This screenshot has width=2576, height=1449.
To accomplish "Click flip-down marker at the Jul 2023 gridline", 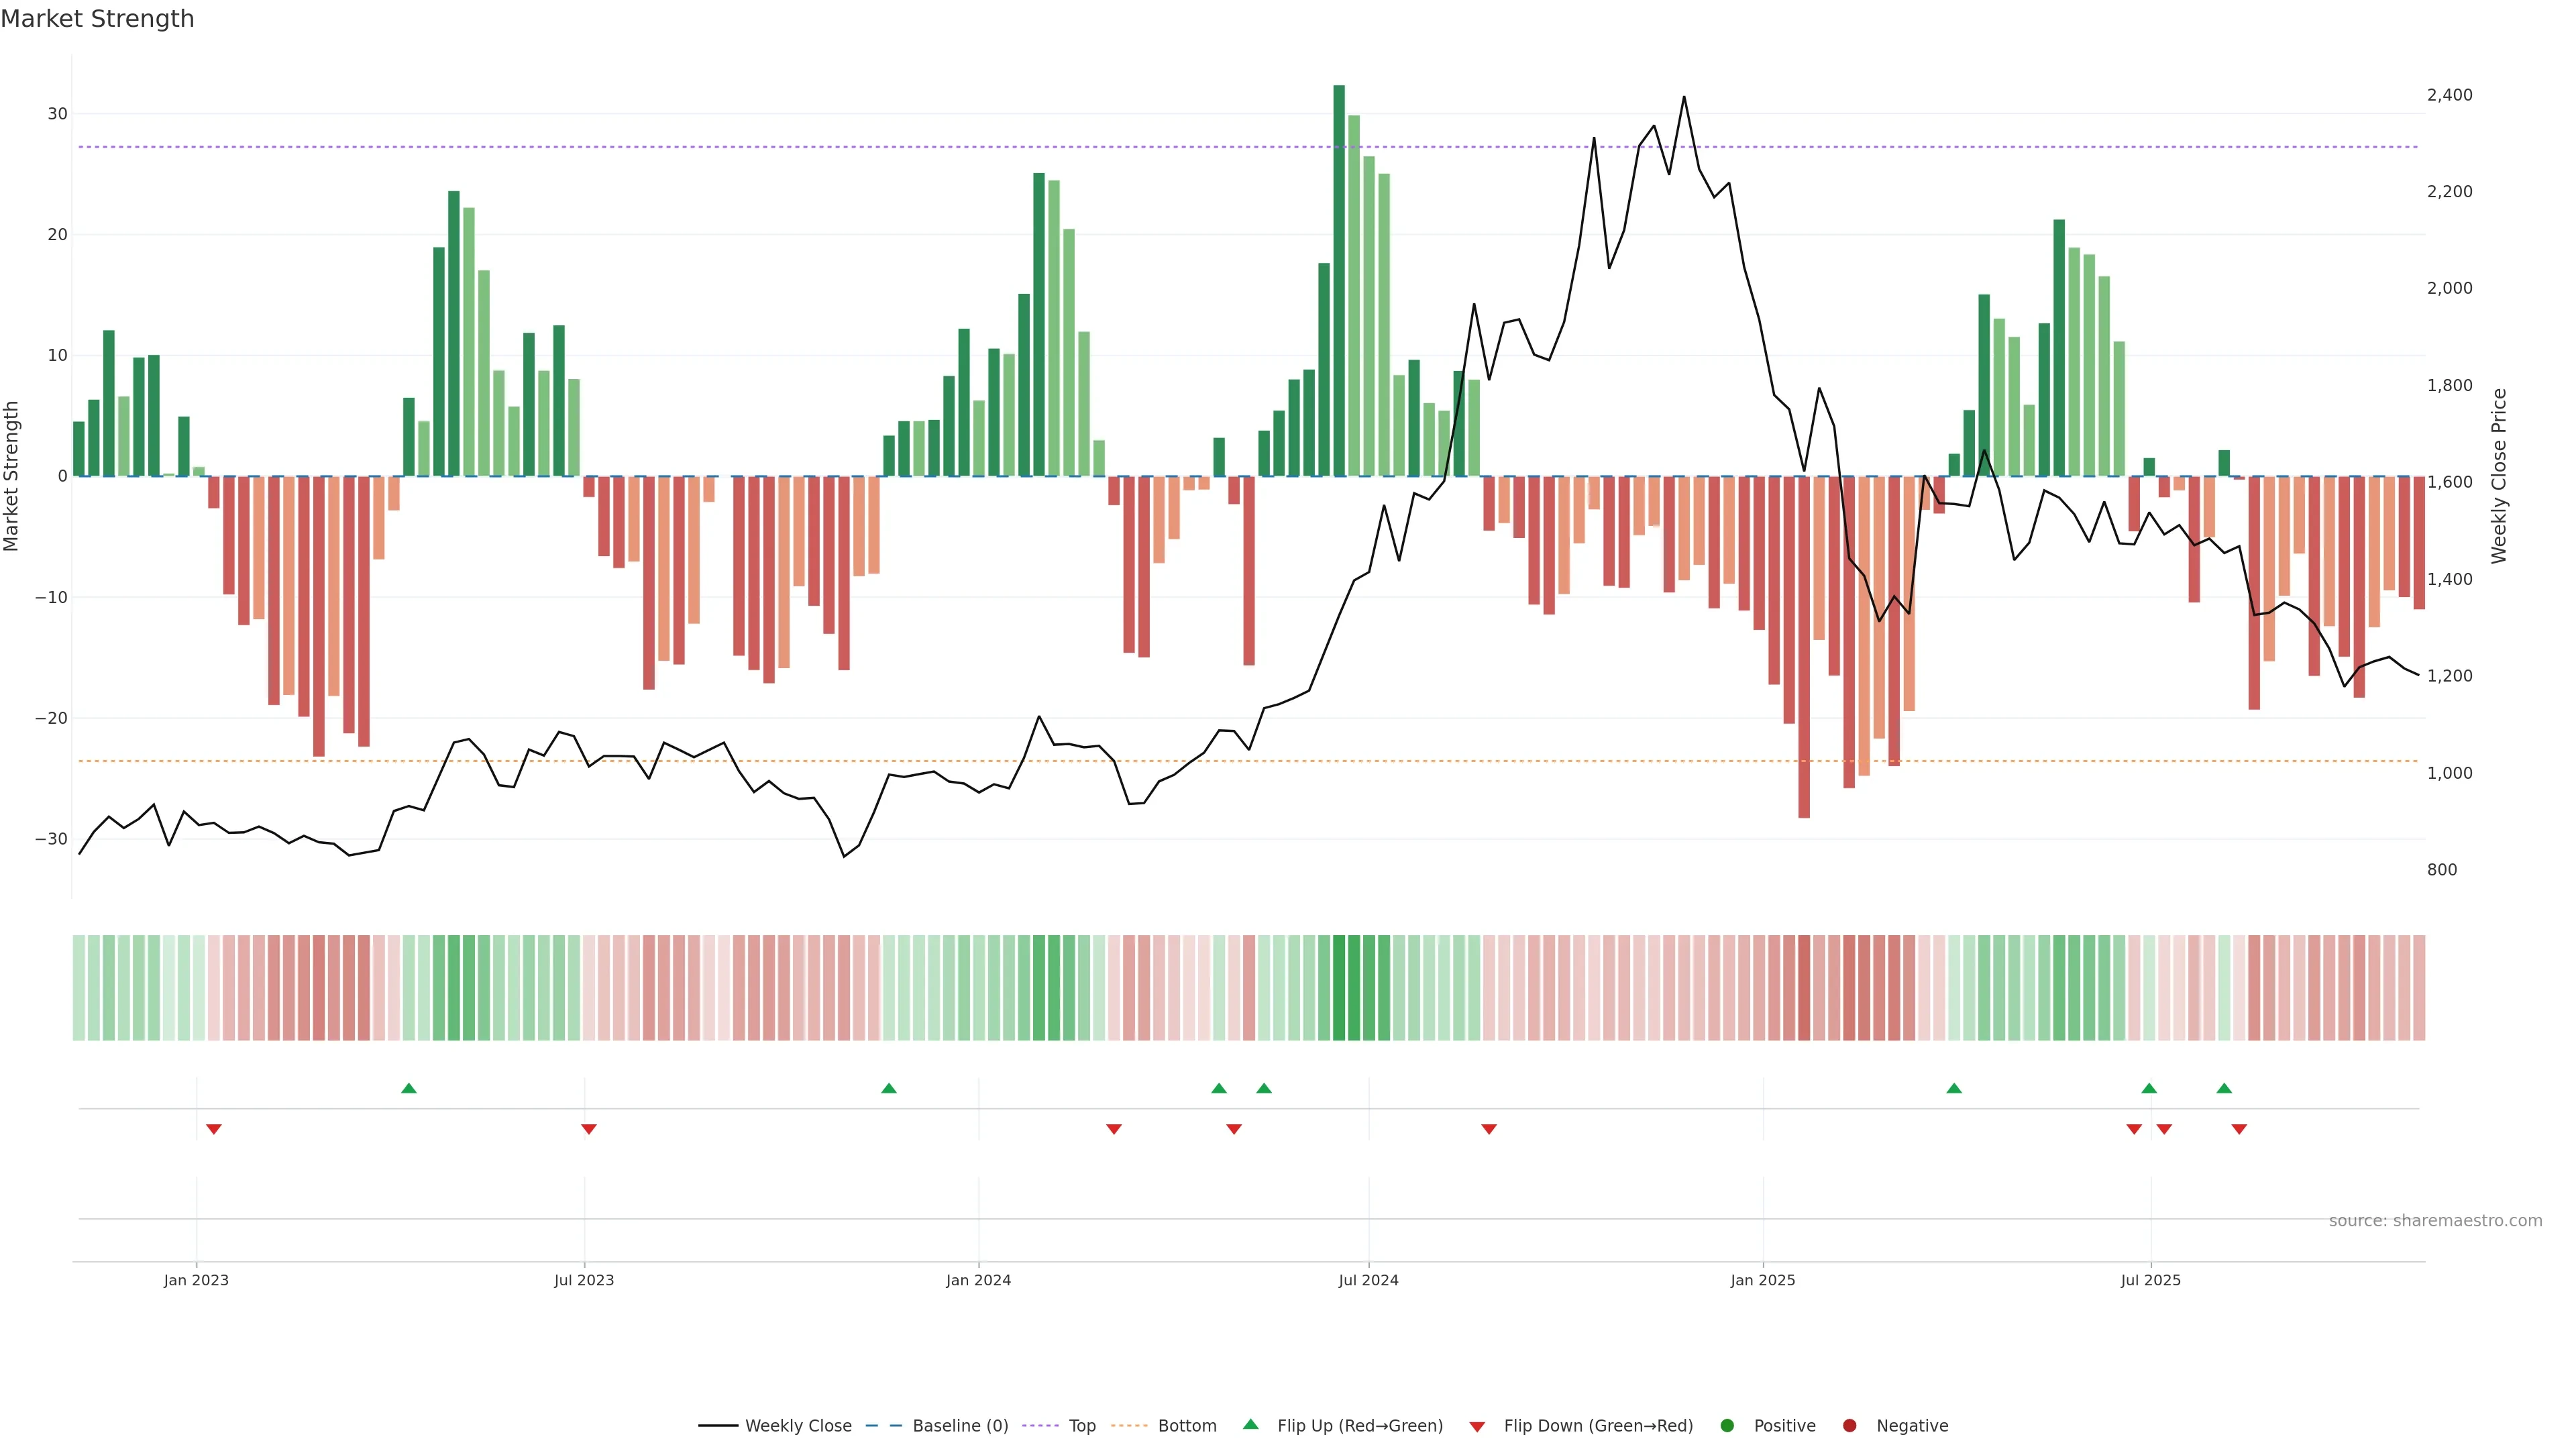I will 589,1129.
